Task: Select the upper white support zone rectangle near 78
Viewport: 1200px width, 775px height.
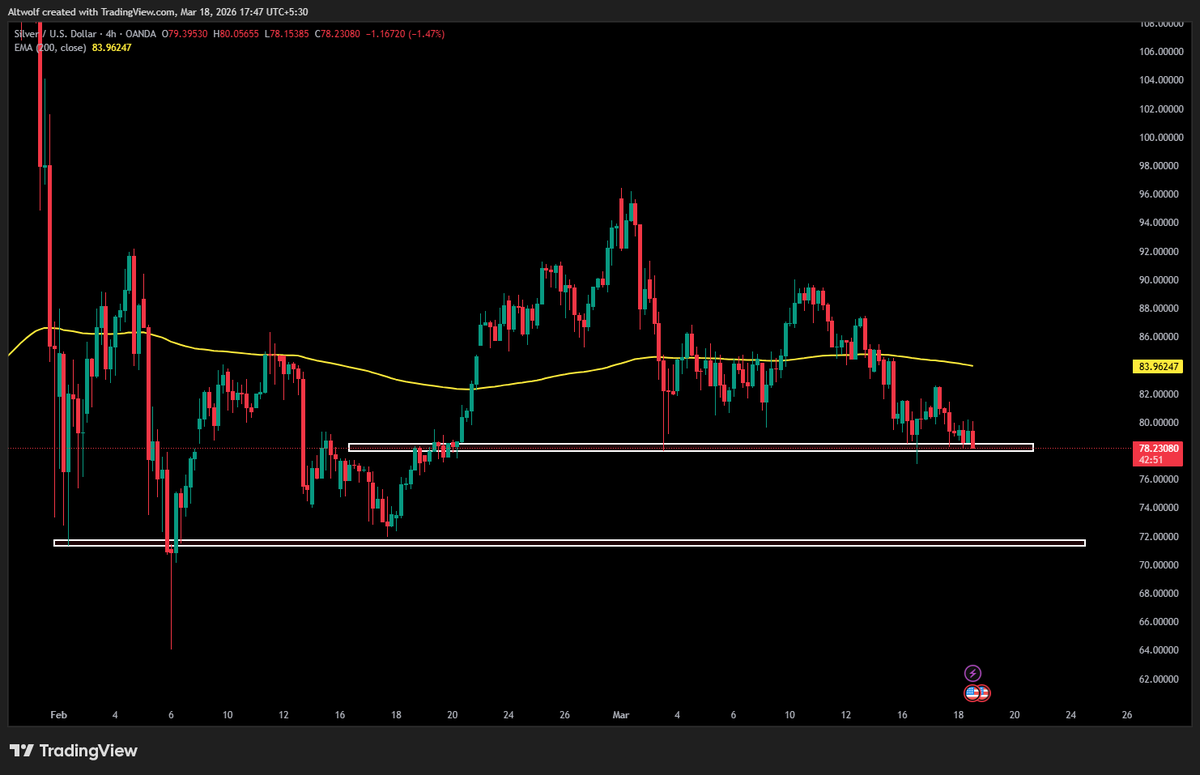Action: click(690, 447)
